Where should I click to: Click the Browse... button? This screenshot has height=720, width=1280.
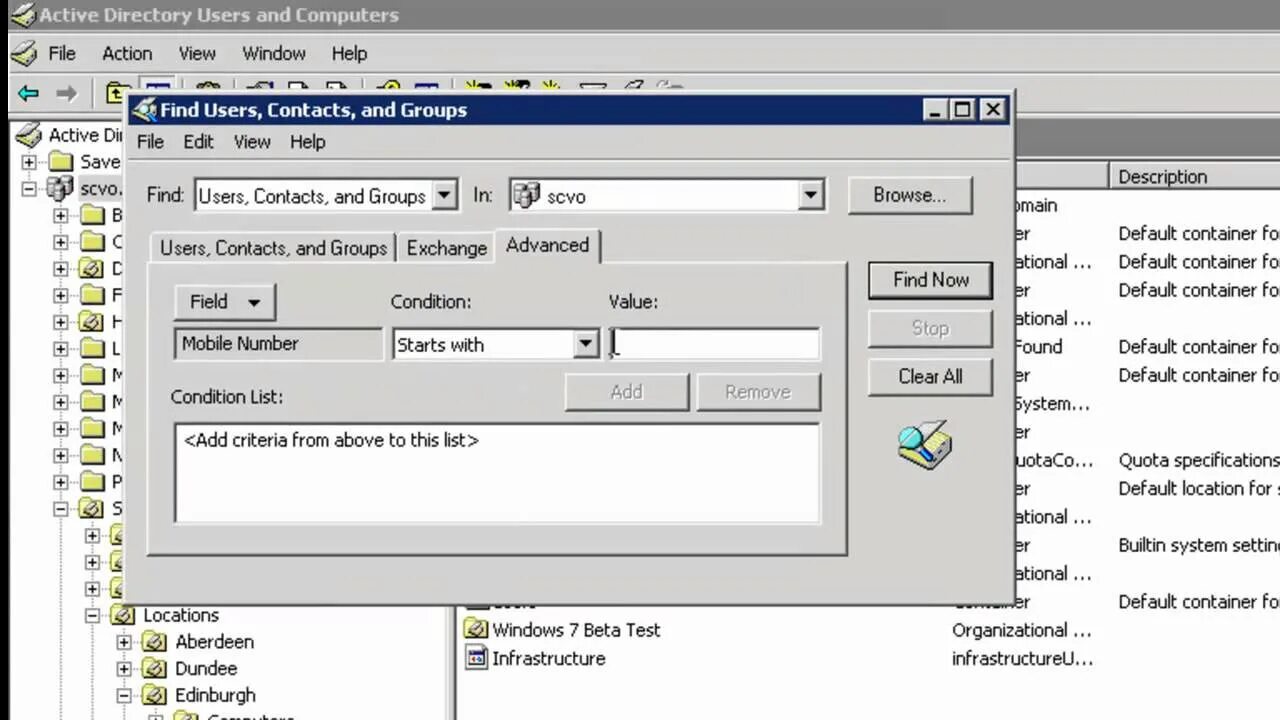[909, 195]
